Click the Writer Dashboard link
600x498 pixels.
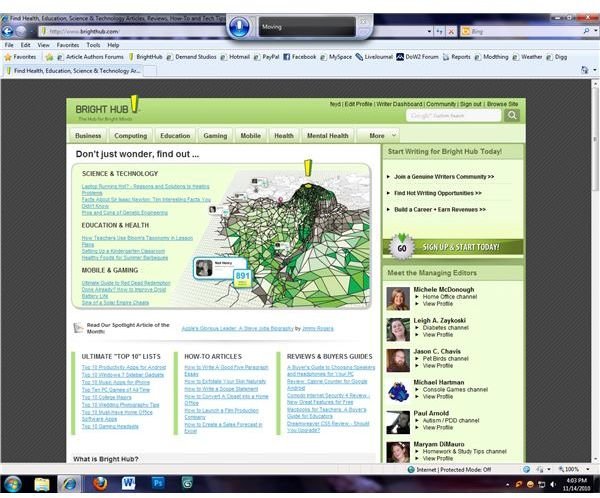click(399, 104)
